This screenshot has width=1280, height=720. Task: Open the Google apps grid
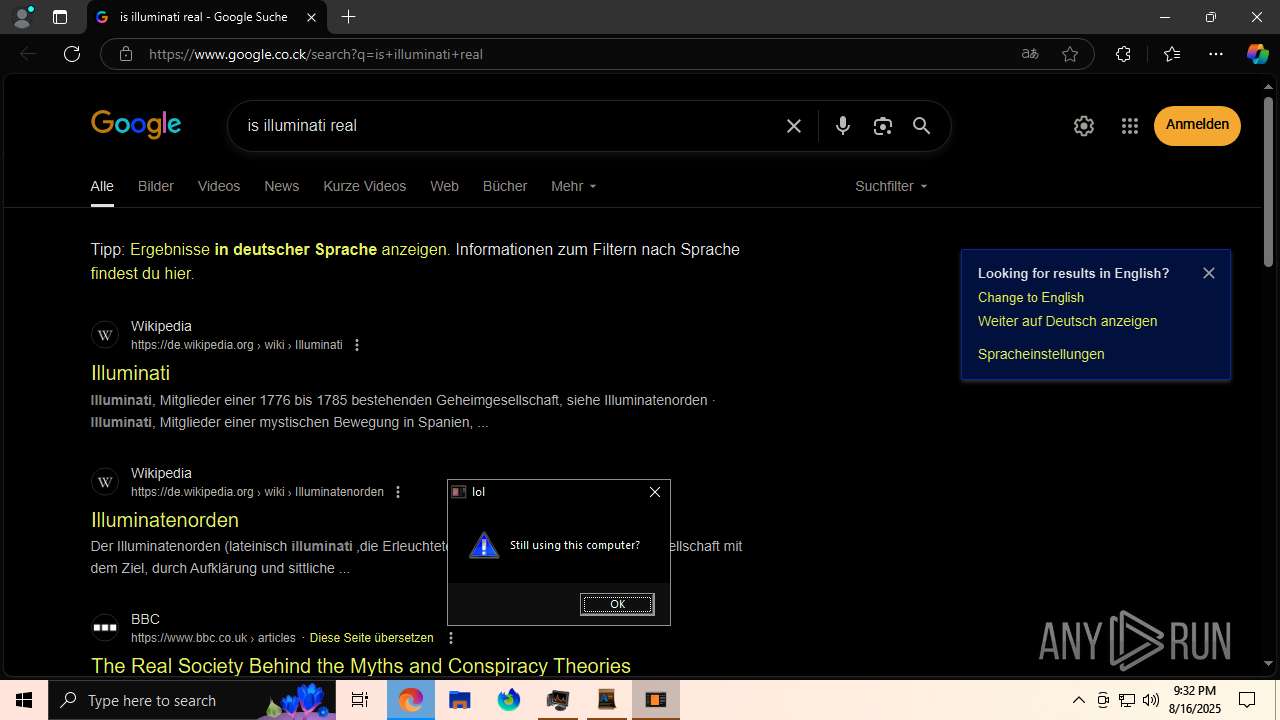point(1130,126)
